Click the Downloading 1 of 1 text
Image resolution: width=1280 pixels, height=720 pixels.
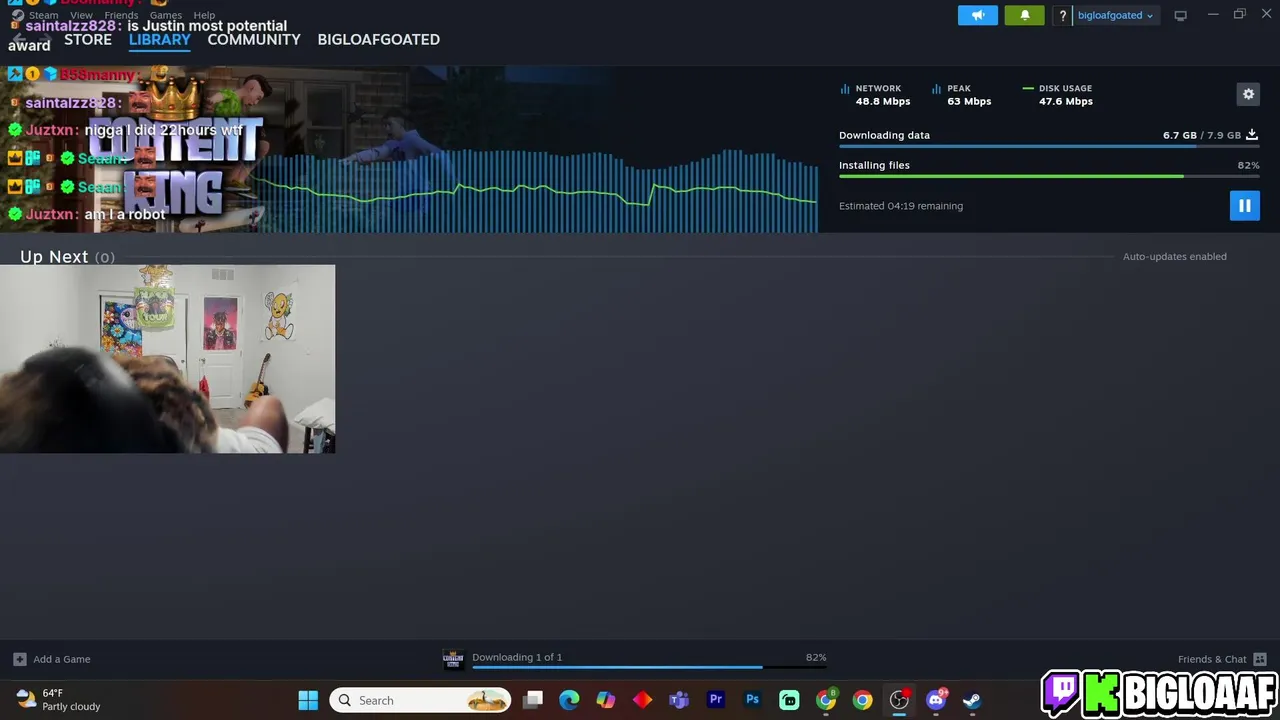pyautogui.click(x=517, y=657)
